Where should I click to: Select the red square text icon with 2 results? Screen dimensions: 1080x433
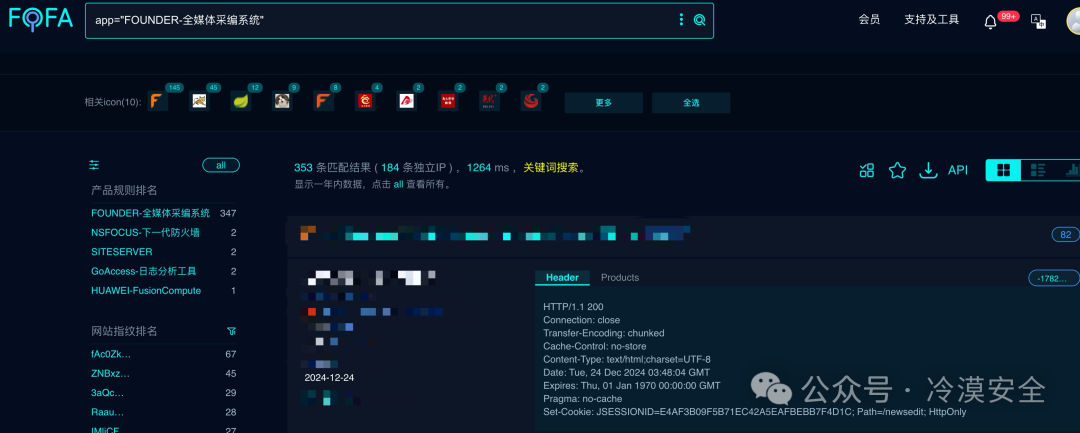coord(448,101)
